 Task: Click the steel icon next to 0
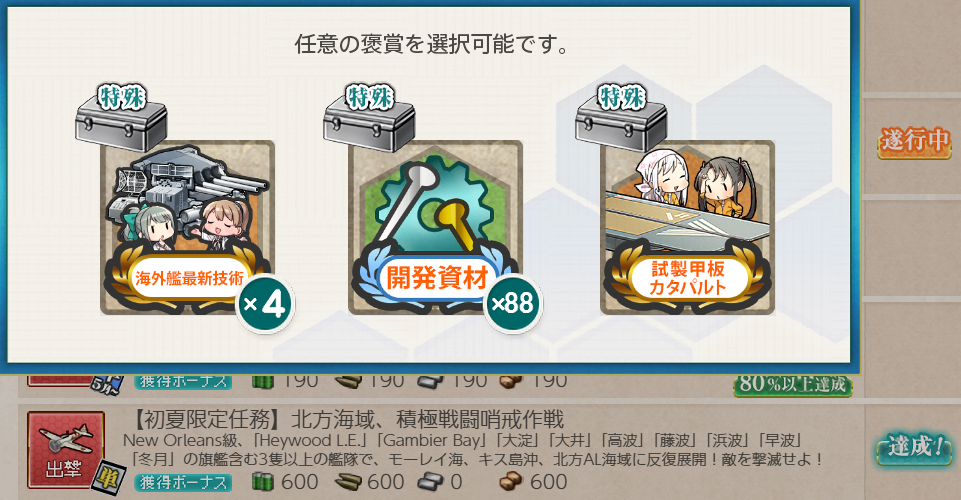click(430, 483)
